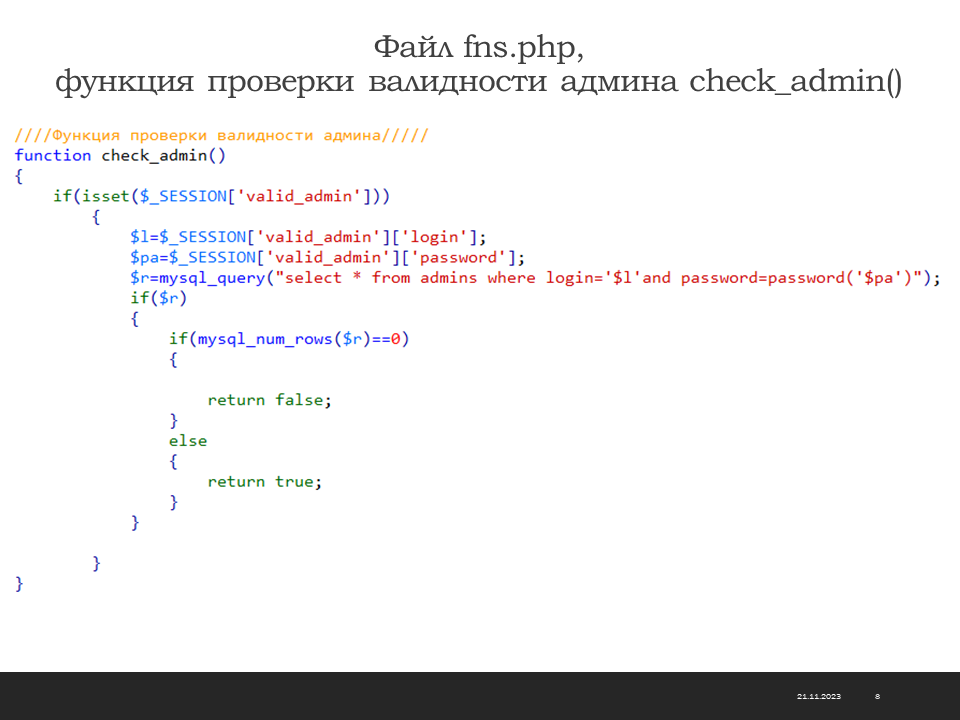
Task: Click the date 21.11.2023 in the footer
Action: (x=818, y=696)
